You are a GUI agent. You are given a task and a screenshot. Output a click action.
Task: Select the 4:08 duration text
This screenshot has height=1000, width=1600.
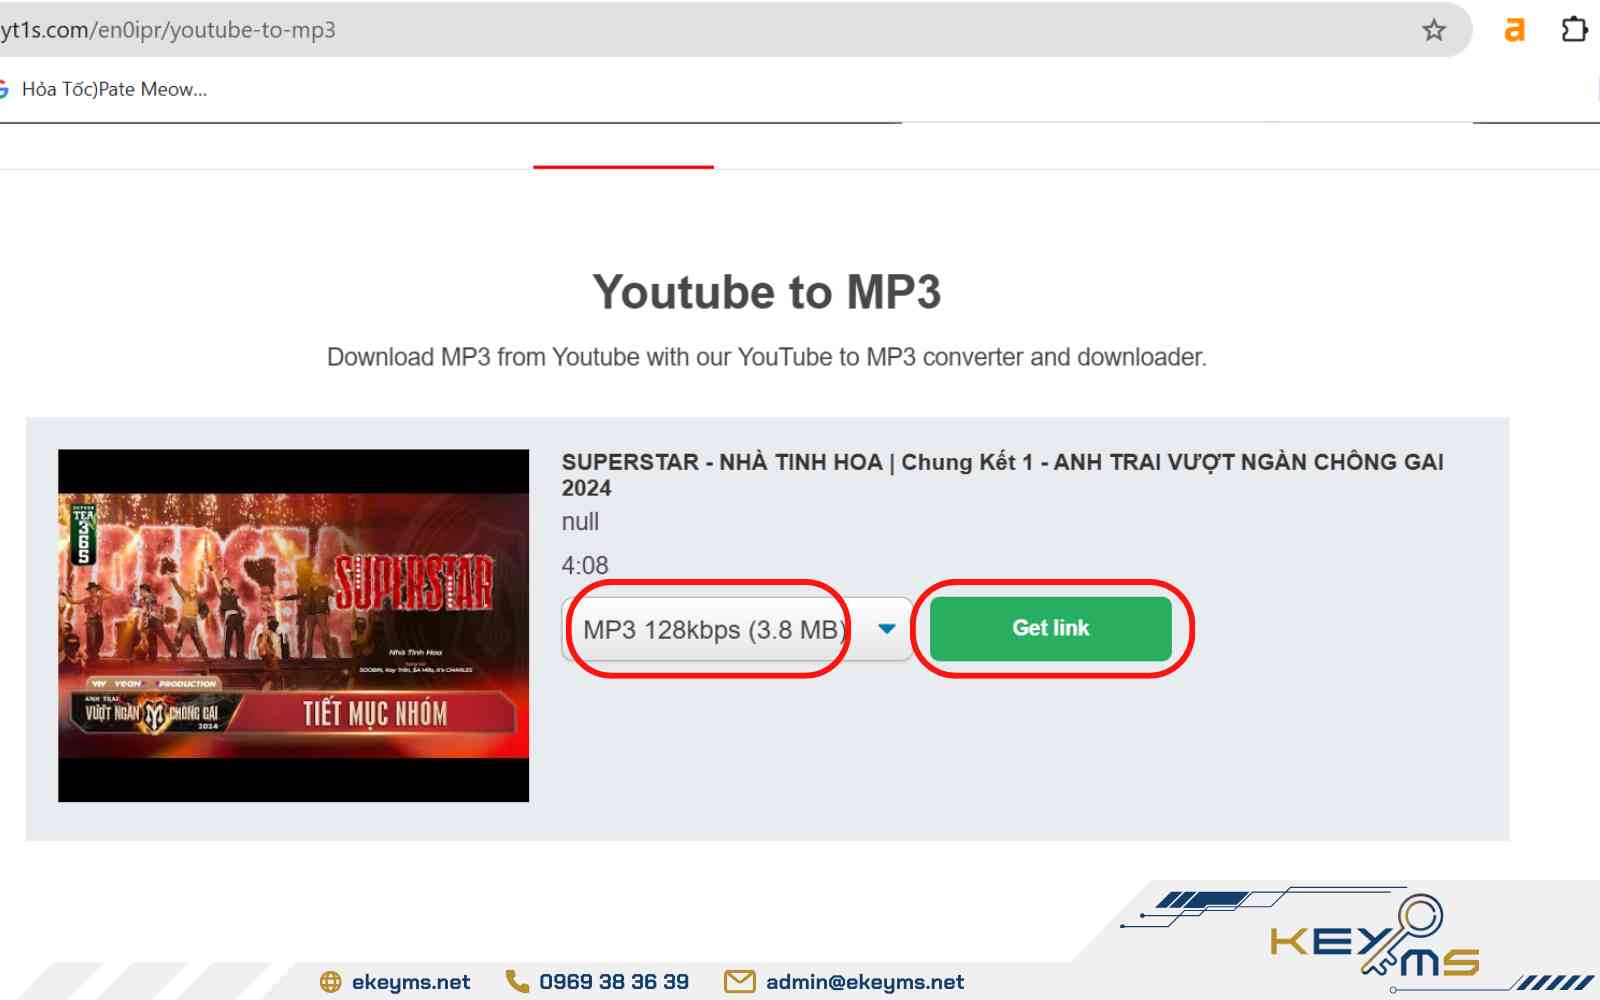tap(585, 565)
